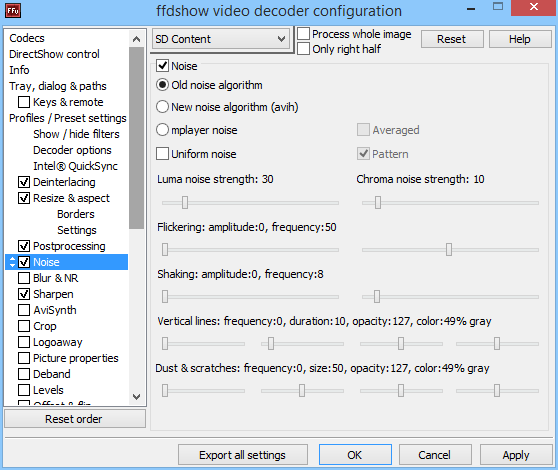Select New noise algorithm (avih) option
The image size is (558, 470).
[x=162, y=107]
